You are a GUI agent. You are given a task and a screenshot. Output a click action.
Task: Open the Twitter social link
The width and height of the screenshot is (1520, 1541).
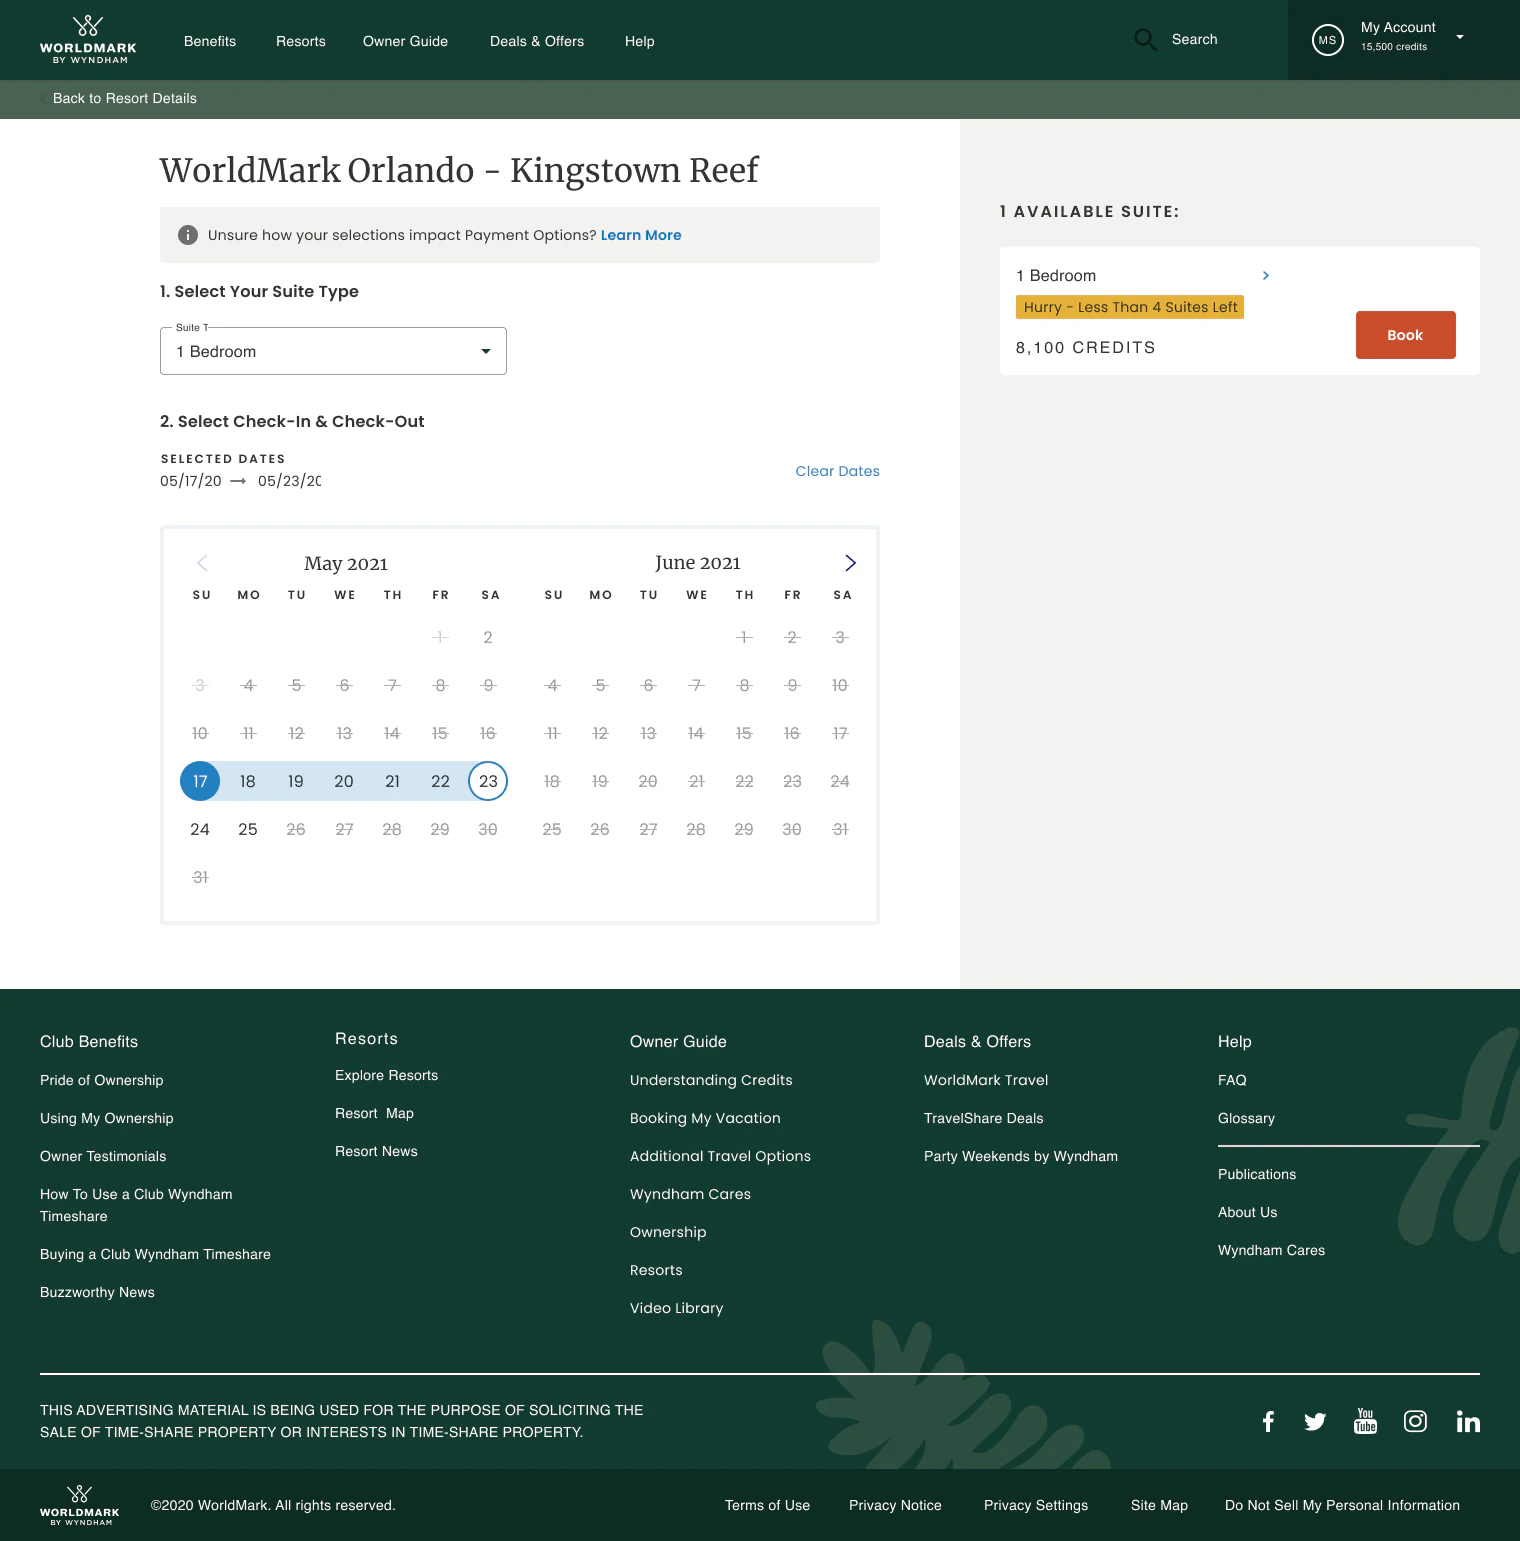[x=1315, y=1421]
